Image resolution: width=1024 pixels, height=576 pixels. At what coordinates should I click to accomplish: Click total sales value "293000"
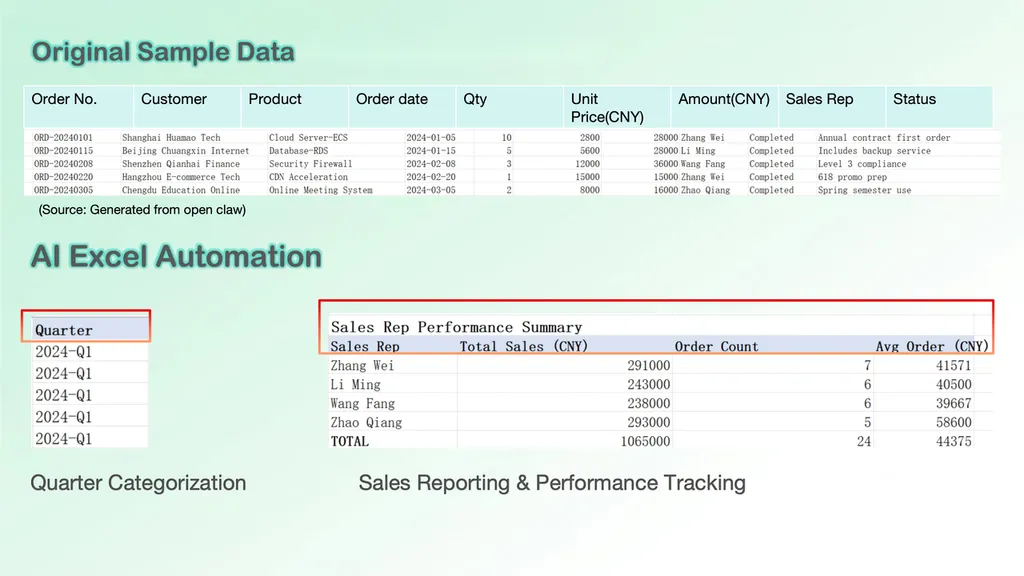648,423
